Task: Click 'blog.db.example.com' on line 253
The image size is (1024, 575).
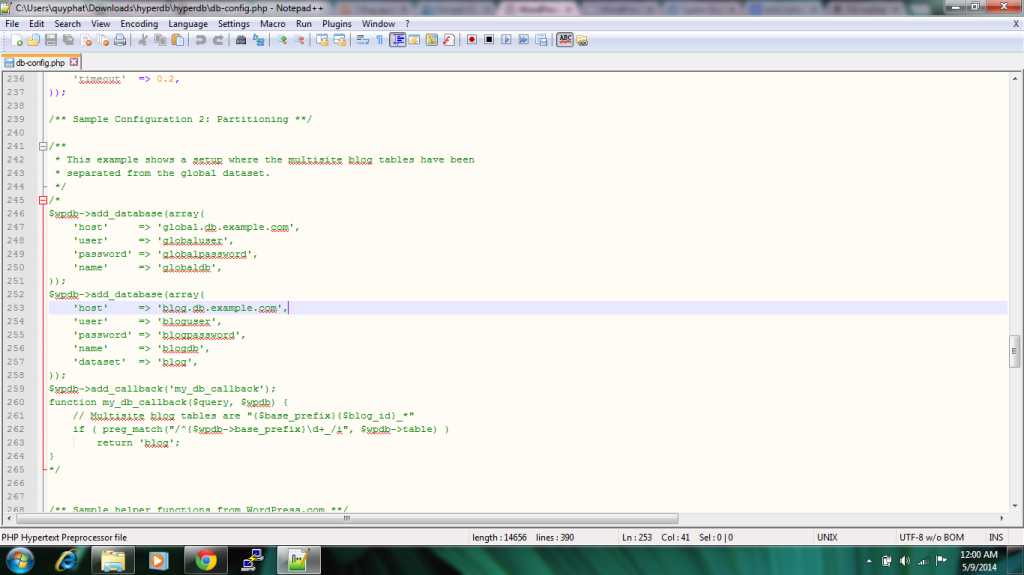Action: pyautogui.click(x=220, y=308)
